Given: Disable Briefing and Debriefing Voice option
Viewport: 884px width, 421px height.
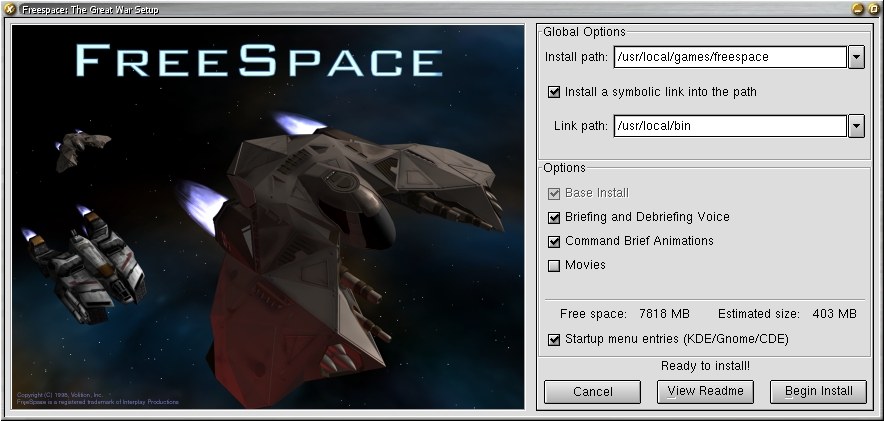Looking at the screenshot, I should click(x=554, y=217).
